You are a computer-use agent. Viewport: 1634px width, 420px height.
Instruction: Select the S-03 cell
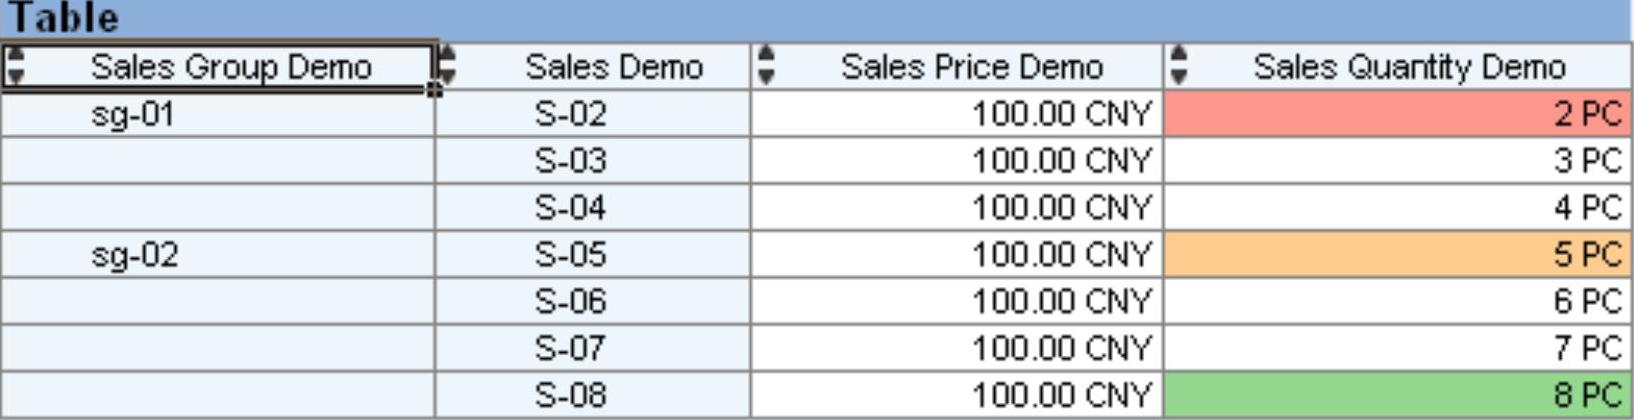pos(570,161)
